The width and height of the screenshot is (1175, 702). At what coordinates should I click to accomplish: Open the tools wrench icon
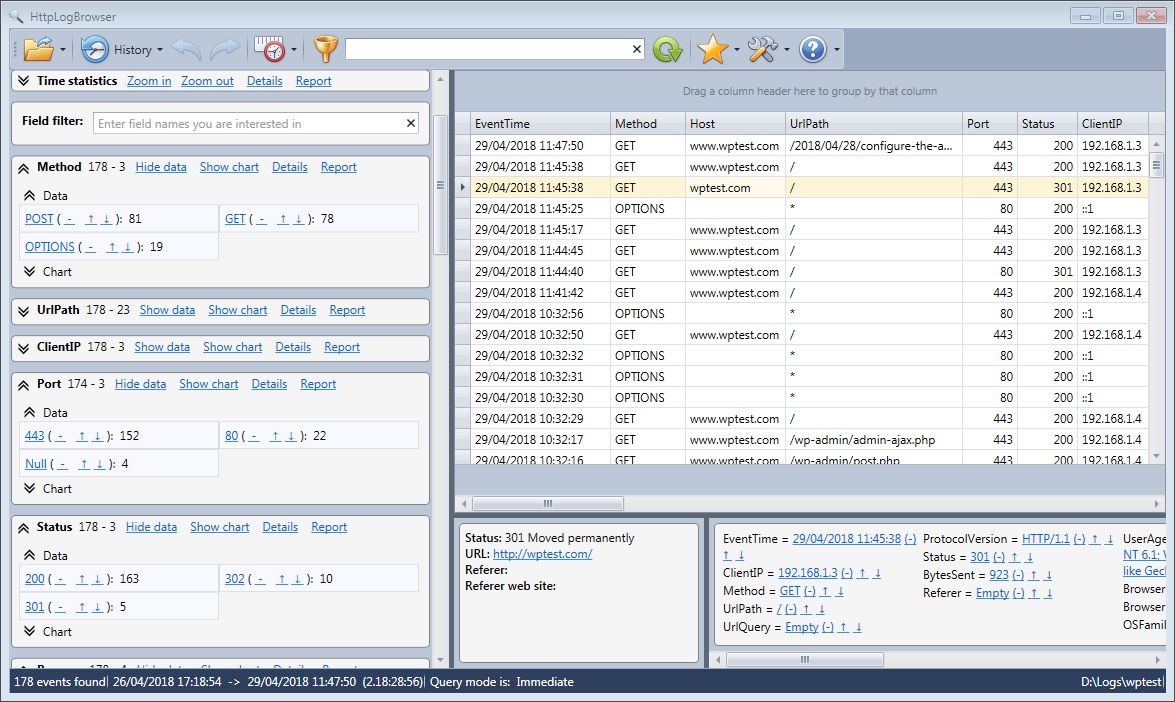click(x=763, y=49)
